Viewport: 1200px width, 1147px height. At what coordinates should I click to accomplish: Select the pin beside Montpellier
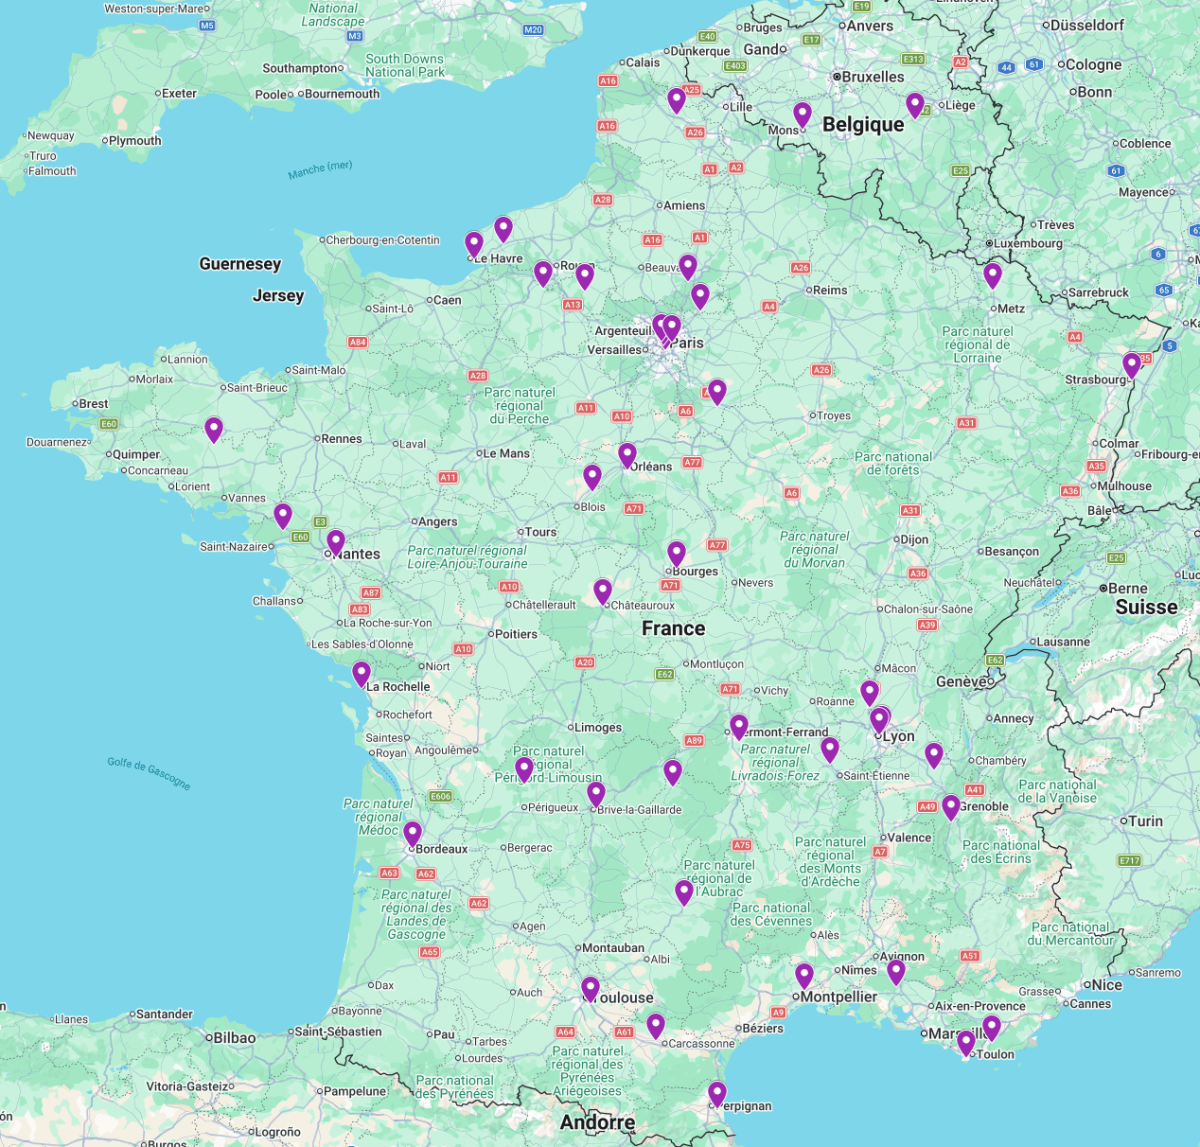805,974
